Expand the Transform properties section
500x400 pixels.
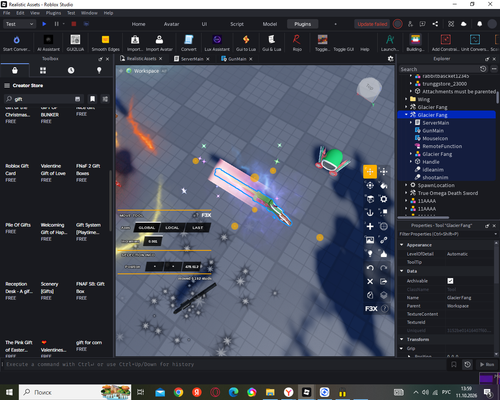(x=402, y=339)
